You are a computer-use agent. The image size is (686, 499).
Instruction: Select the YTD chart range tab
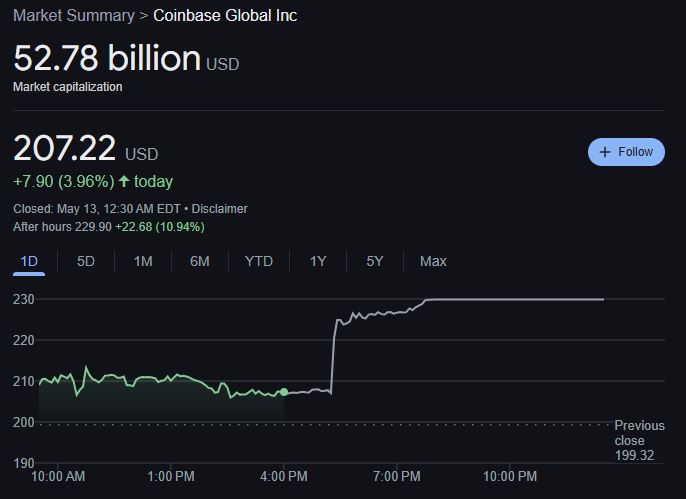259,261
